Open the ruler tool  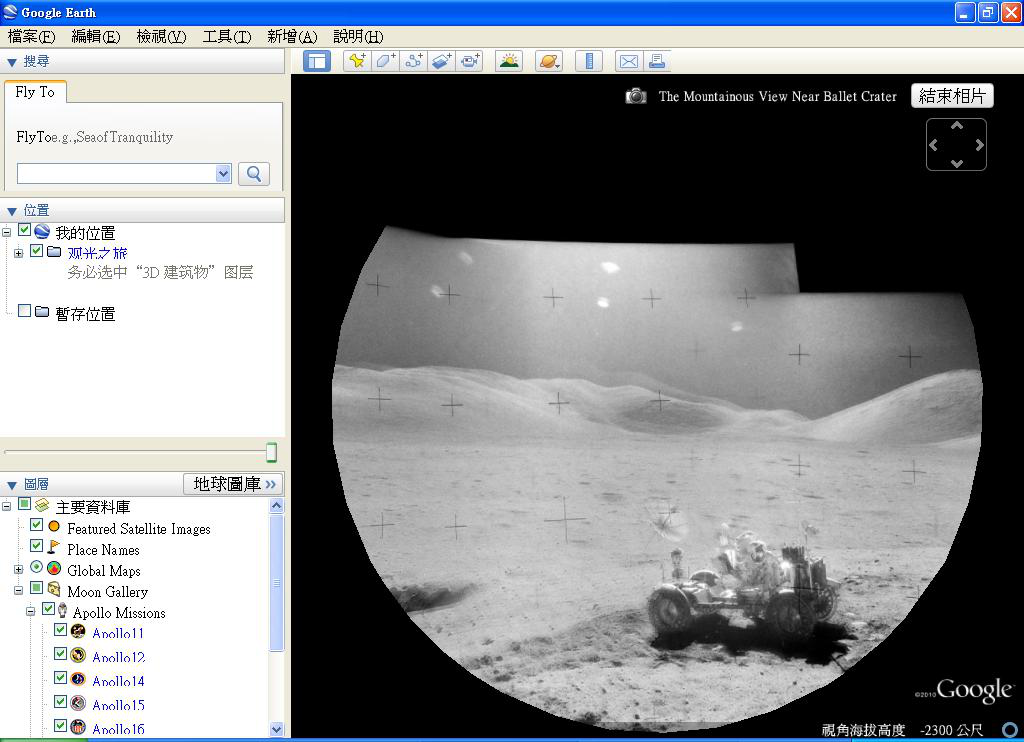(588, 61)
